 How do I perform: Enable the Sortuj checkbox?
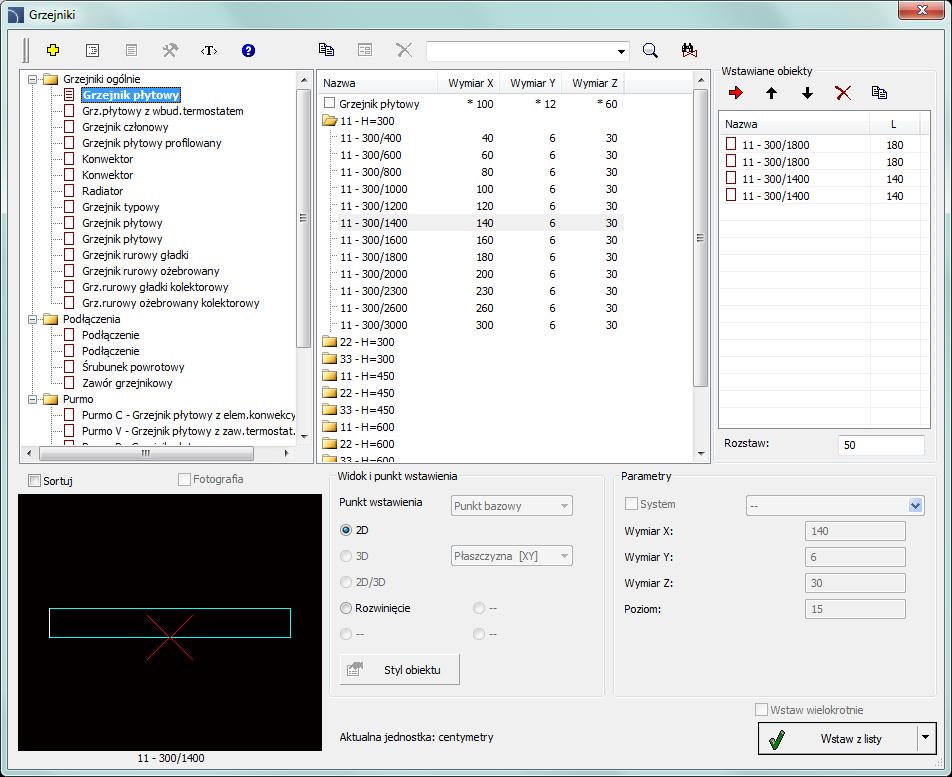(35, 481)
